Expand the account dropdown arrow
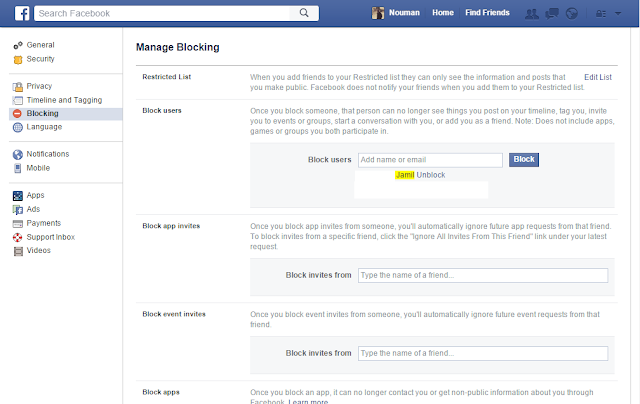 pos(618,13)
